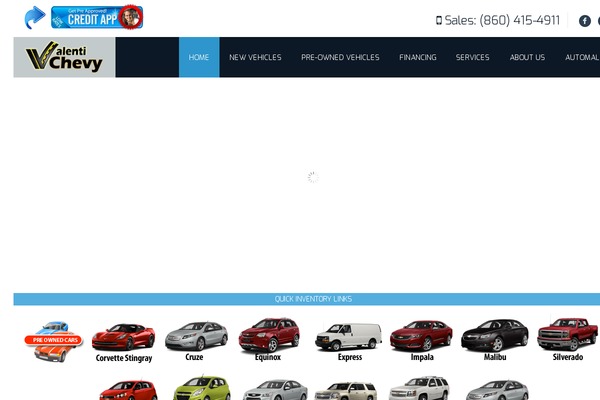This screenshot has height=400, width=600.
Task: Select the Home menu tab
Action: [199, 57]
